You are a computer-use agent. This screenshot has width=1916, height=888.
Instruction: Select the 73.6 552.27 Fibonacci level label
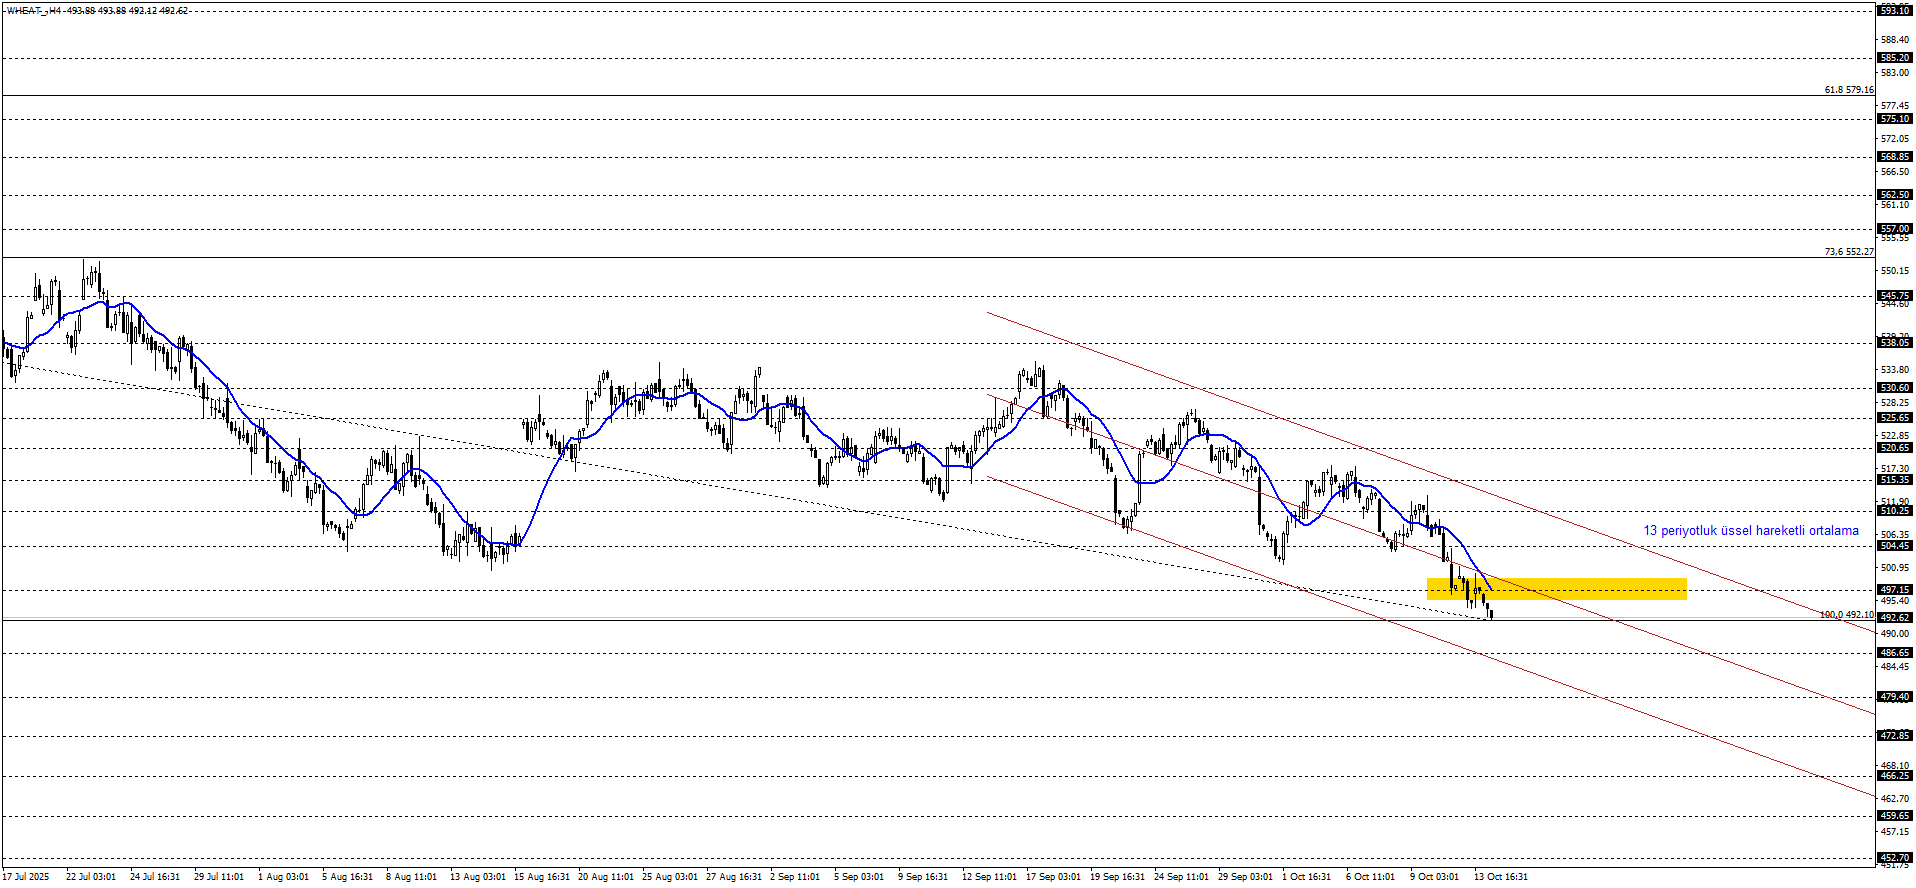(x=1848, y=252)
